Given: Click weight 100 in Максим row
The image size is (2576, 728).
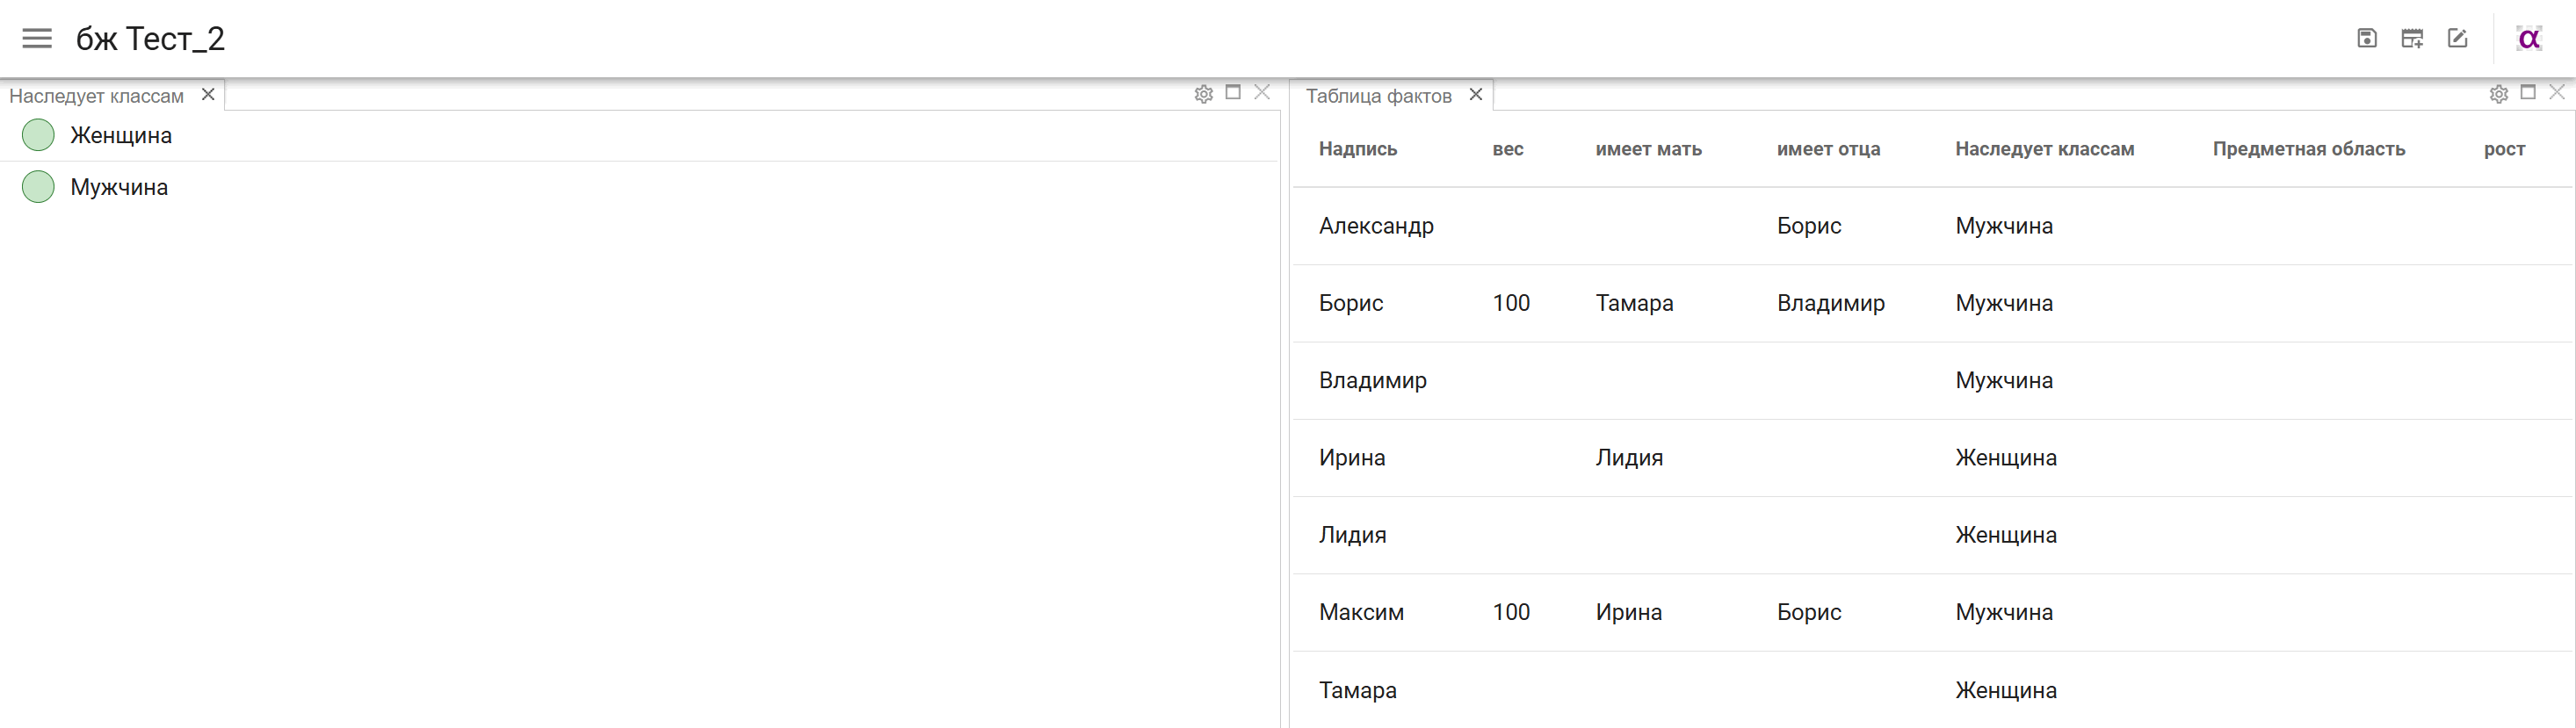Looking at the screenshot, I should coord(1511,612).
